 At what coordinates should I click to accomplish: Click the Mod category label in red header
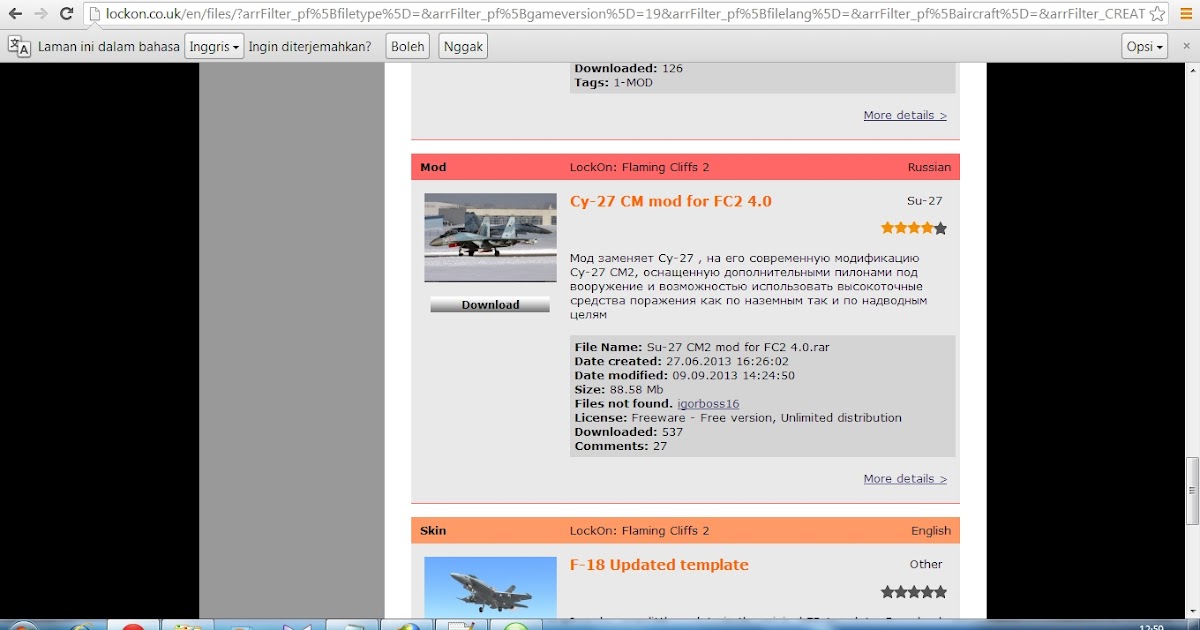point(433,167)
